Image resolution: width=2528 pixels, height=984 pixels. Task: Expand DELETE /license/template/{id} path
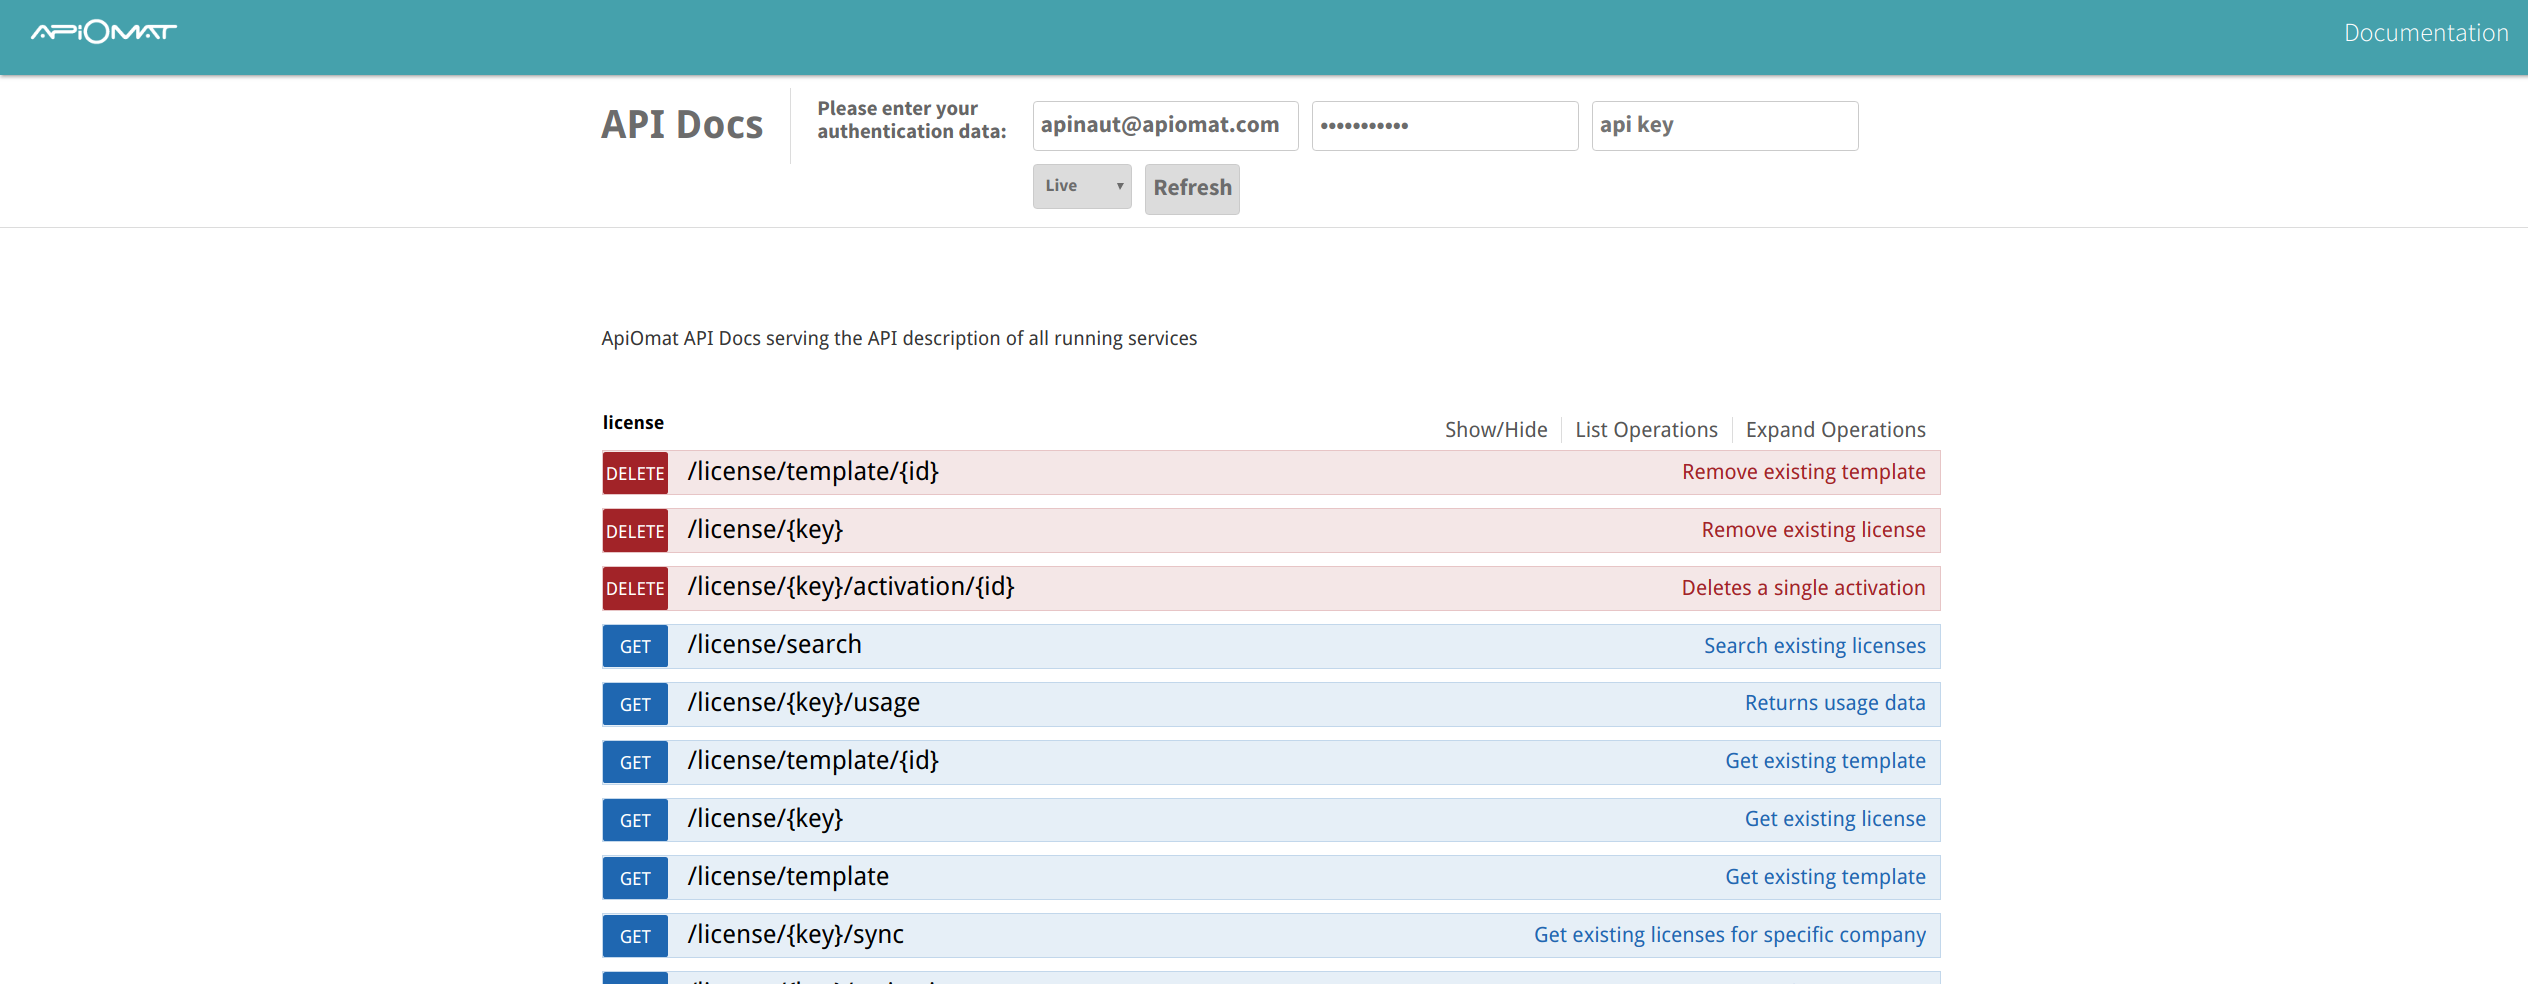[813, 472]
